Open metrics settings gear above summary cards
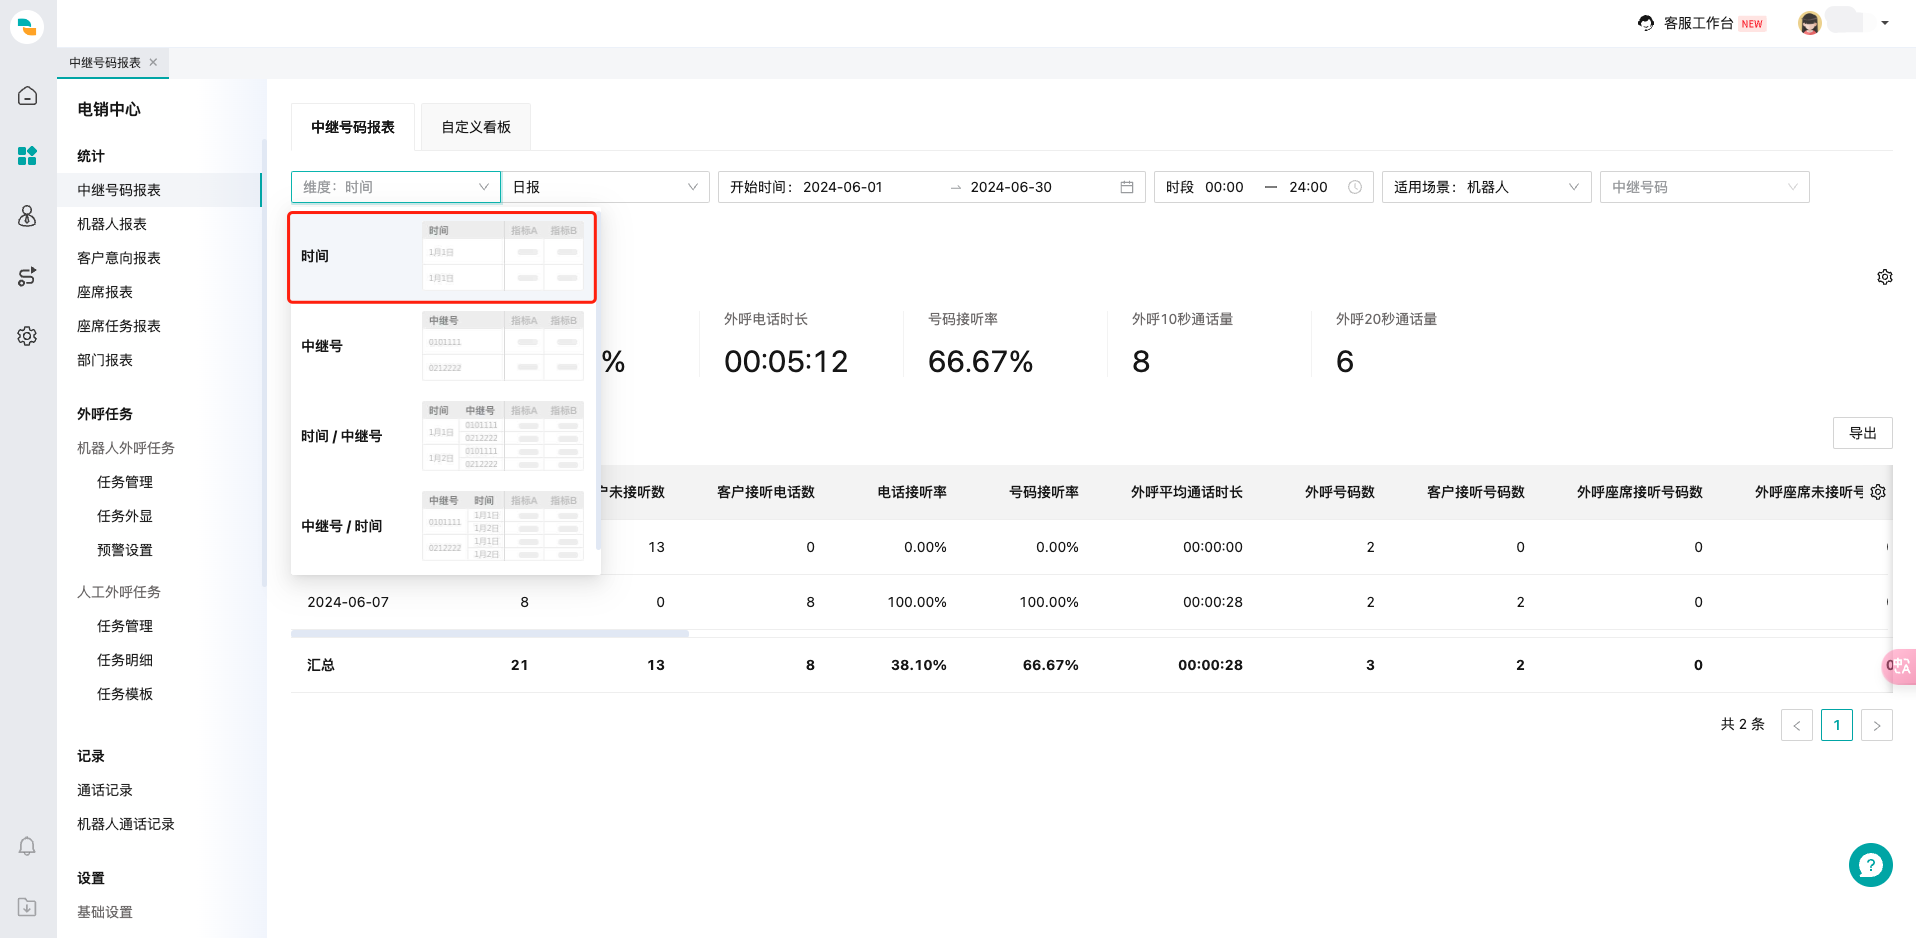The width and height of the screenshot is (1916, 938). 1885,277
